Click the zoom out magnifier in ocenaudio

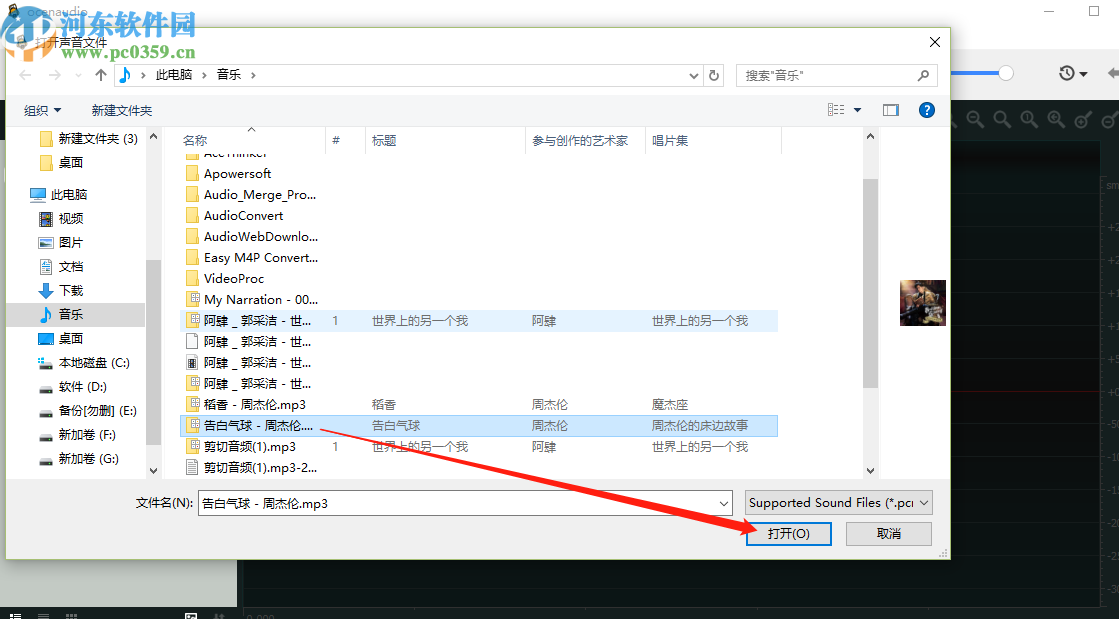point(975,119)
